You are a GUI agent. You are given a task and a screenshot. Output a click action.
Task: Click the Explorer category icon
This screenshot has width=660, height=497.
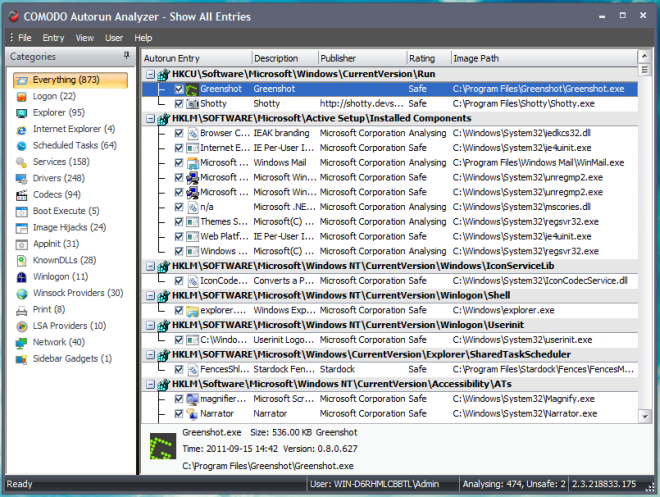click(x=22, y=113)
